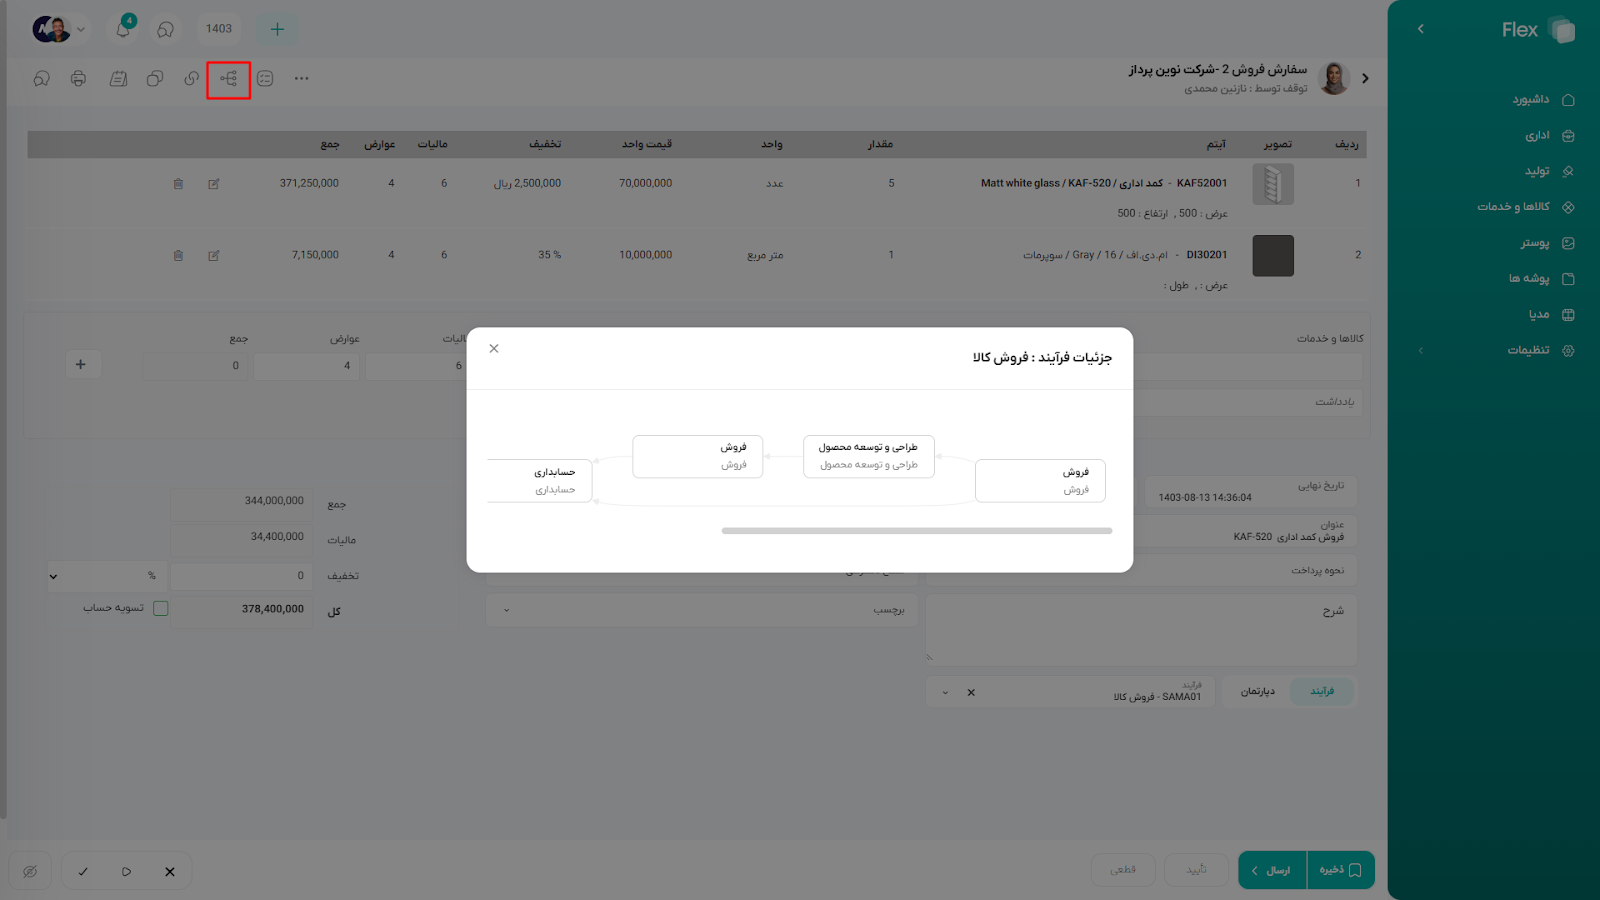Viewport: 1600px width, 900px height.
Task: Collapse the Flex sidebar with chevron
Action: point(1420,29)
